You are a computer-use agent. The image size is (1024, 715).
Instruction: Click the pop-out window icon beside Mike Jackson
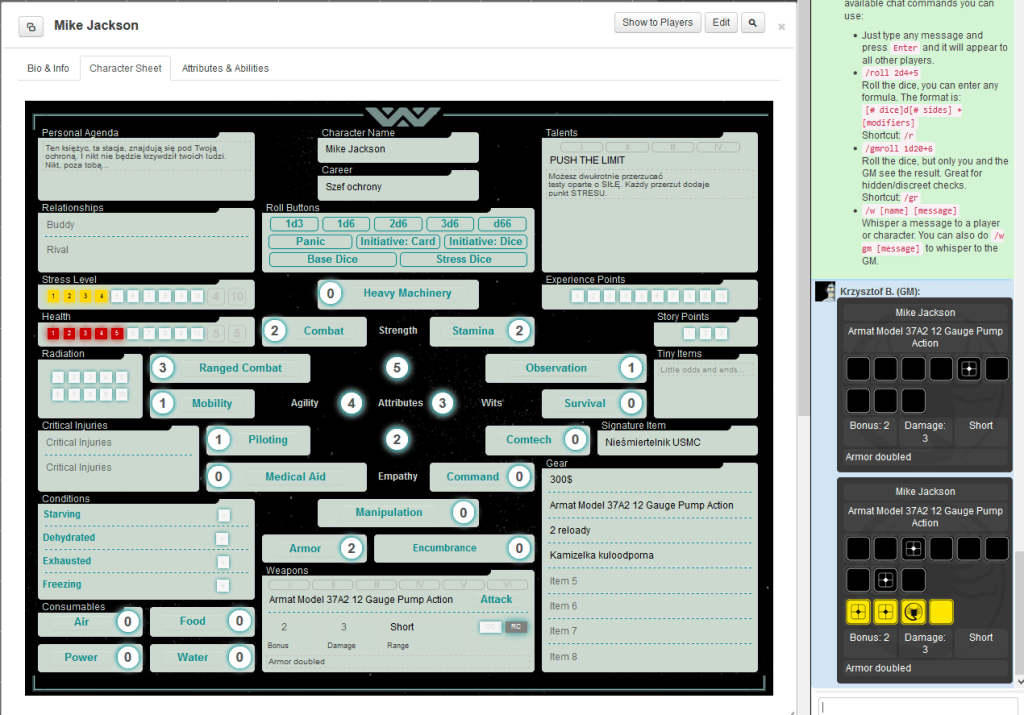coord(31,26)
